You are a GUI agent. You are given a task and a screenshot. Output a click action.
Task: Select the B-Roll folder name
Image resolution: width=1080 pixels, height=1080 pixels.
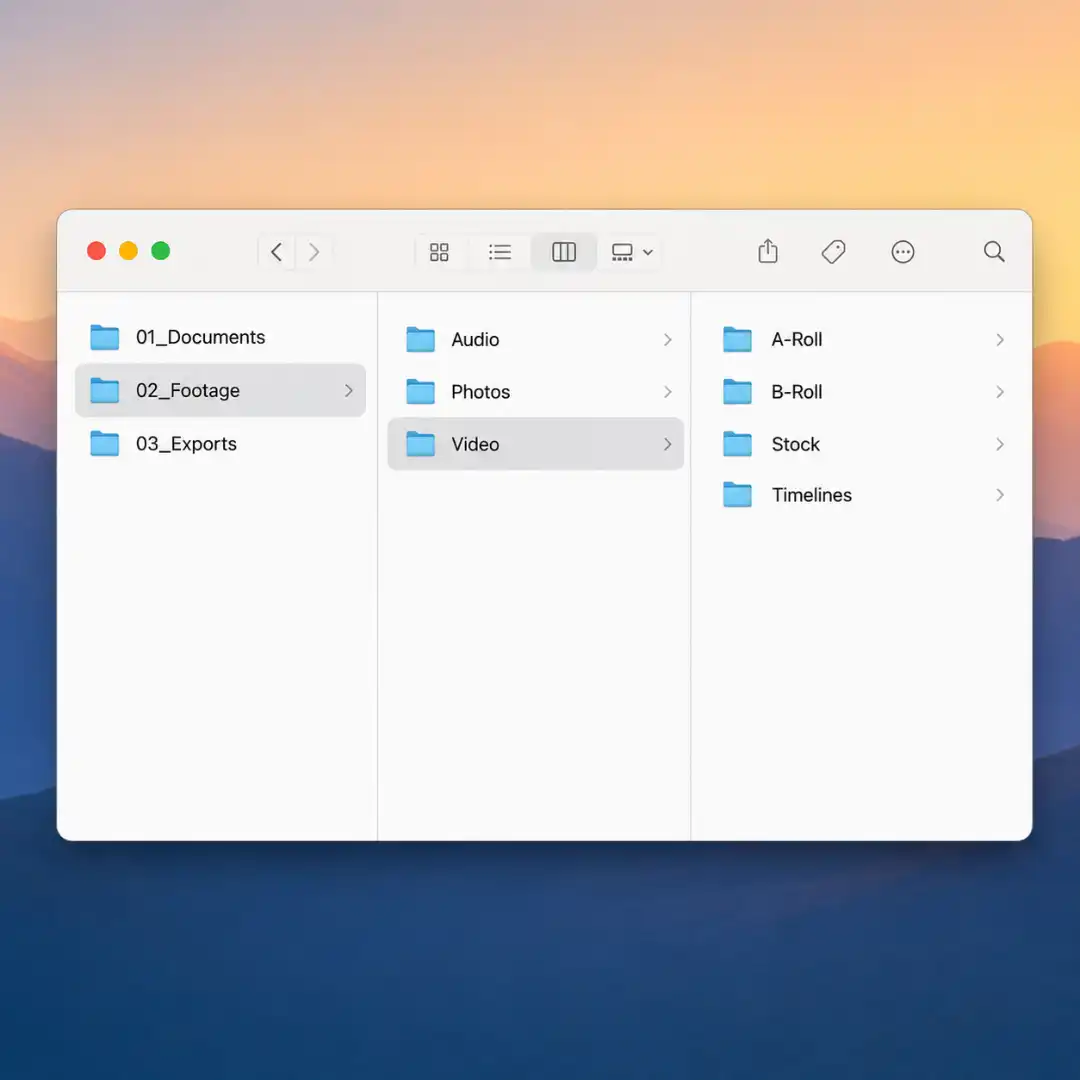[797, 392]
